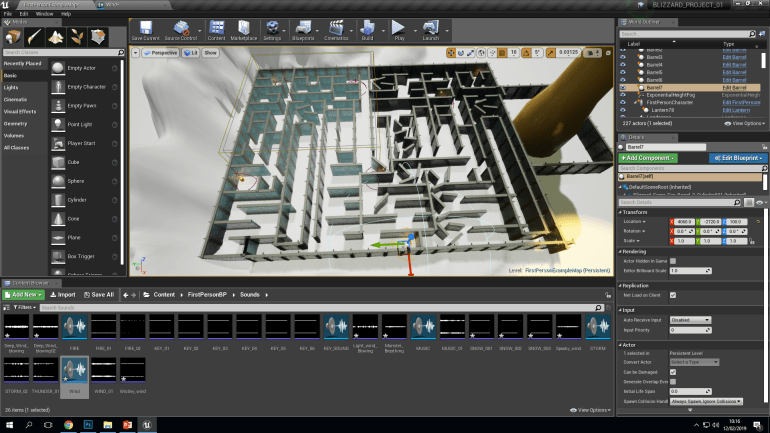
Task: Open the Window menu
Action: [45, 14]
